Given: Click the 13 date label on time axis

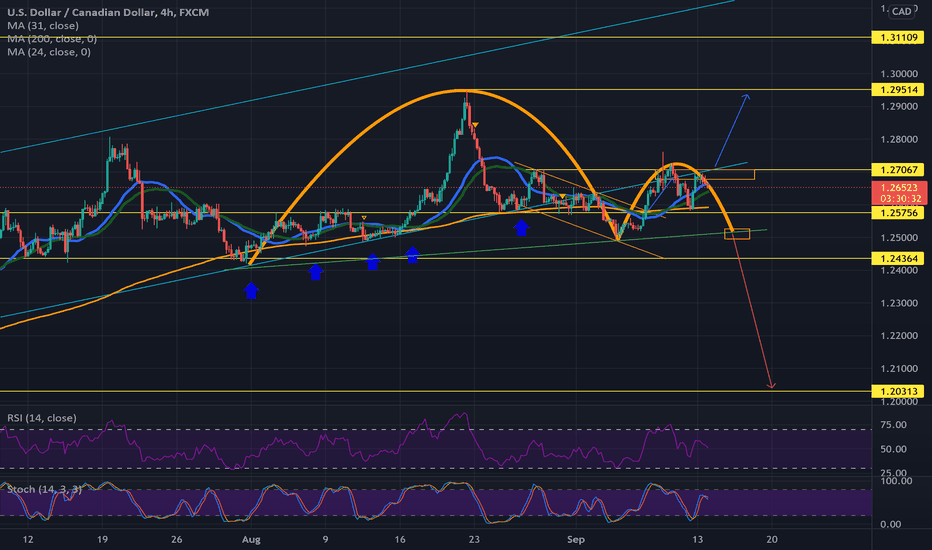Looking at the screenshot, I should [x=697, y=540].
